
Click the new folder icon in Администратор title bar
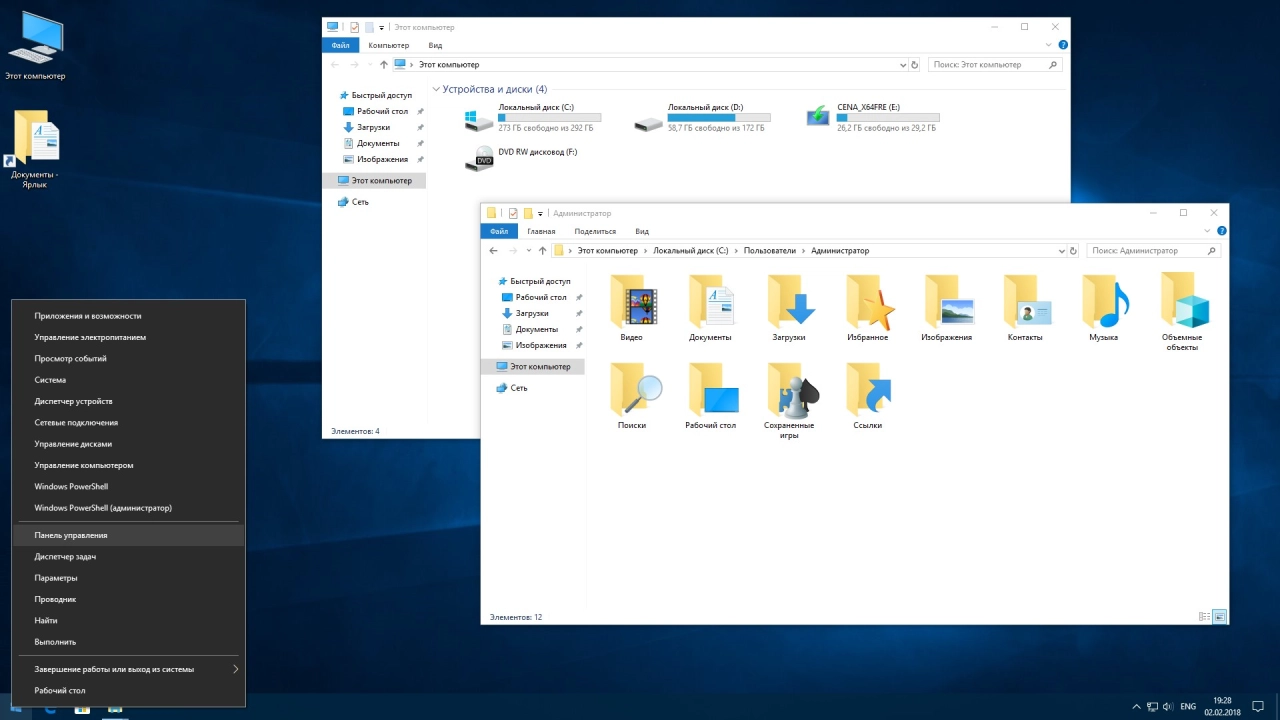click(528, 213)
